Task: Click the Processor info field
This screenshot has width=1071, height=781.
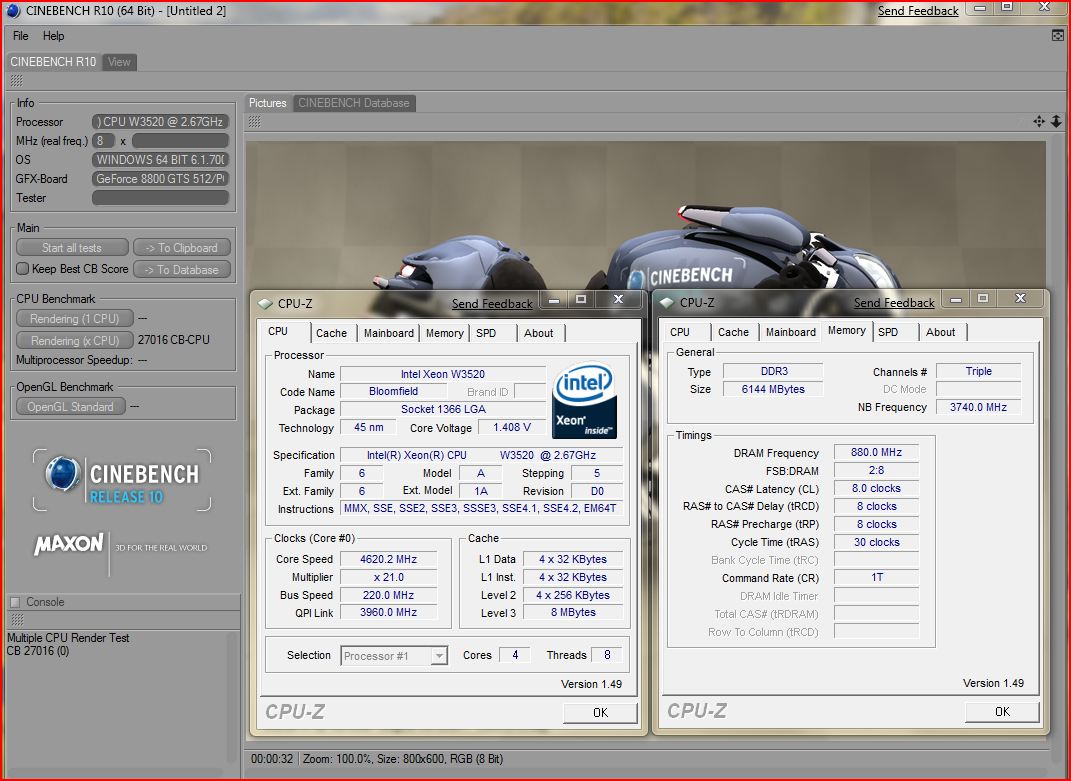Action: [x=161, y=122]
